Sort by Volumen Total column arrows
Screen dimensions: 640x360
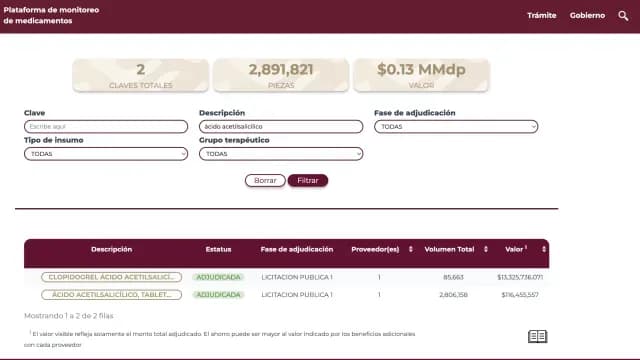click(486, 249)
